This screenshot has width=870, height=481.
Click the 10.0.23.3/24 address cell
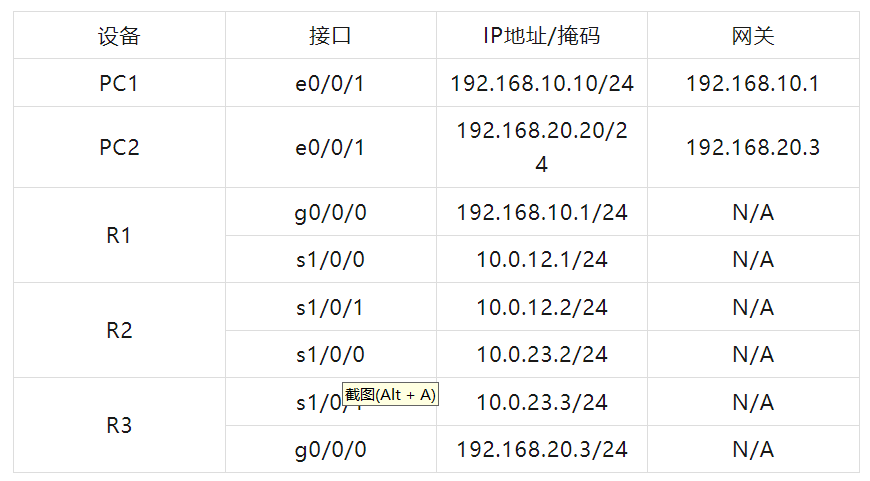[541, 402]
